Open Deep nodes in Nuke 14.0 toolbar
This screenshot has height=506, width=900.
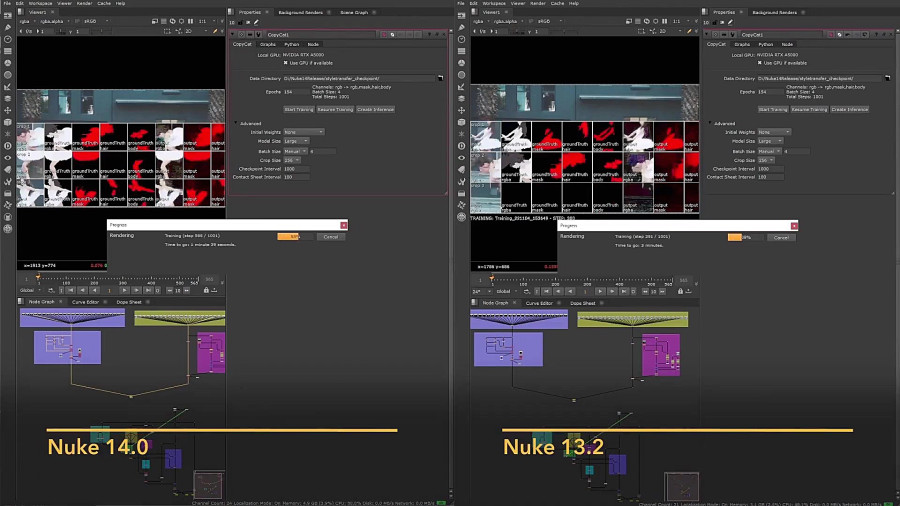(x=7, y=146)
